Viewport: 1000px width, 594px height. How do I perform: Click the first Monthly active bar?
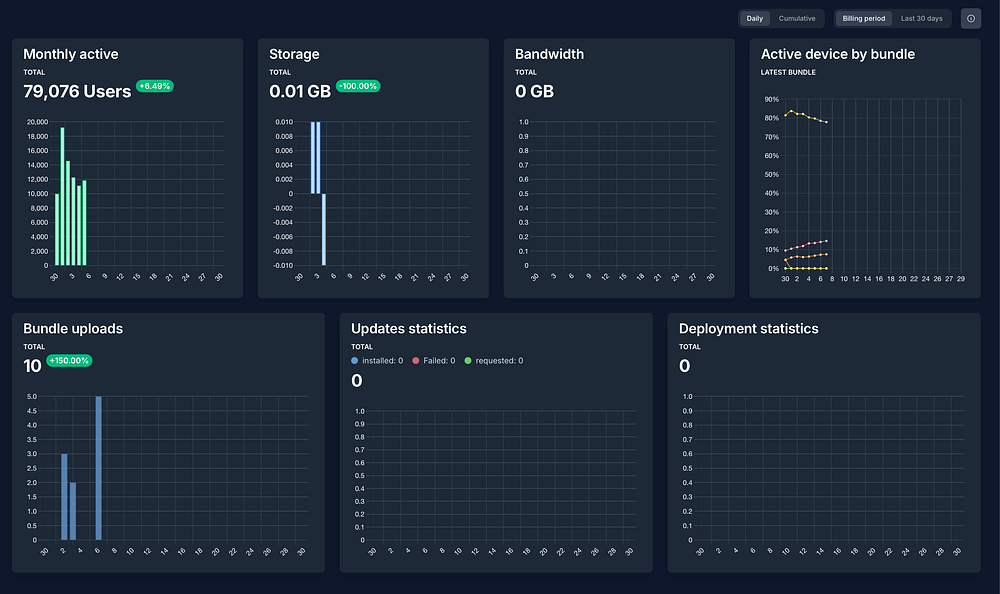57,230
